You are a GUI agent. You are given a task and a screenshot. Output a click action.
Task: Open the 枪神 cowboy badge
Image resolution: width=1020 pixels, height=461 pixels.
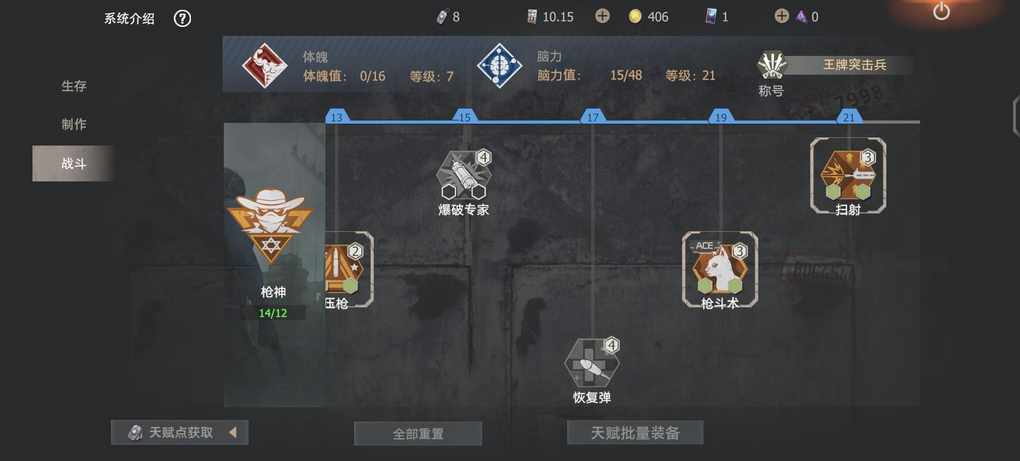pyautogui.click(x=271, y=227)
